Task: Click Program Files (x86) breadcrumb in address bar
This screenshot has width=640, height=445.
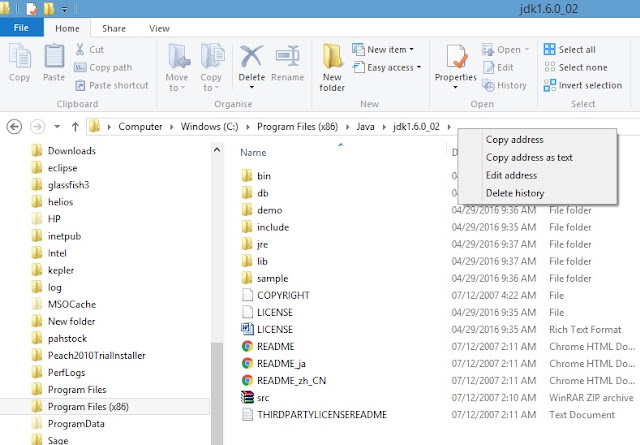Action: (x=298, y=127)
